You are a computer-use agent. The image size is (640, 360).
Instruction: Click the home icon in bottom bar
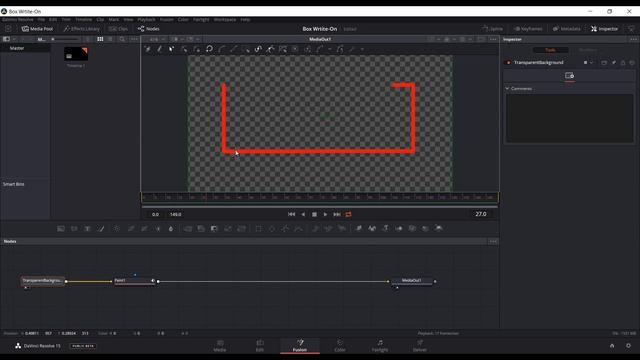click(x=612, y=346)
